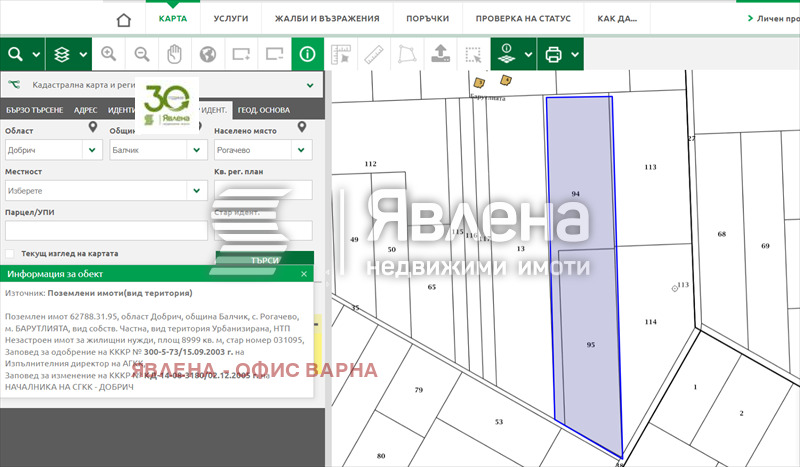Click the home icon in top navigation
The height and width of the screenshot is (467, 800).
(x=124, y=19)
